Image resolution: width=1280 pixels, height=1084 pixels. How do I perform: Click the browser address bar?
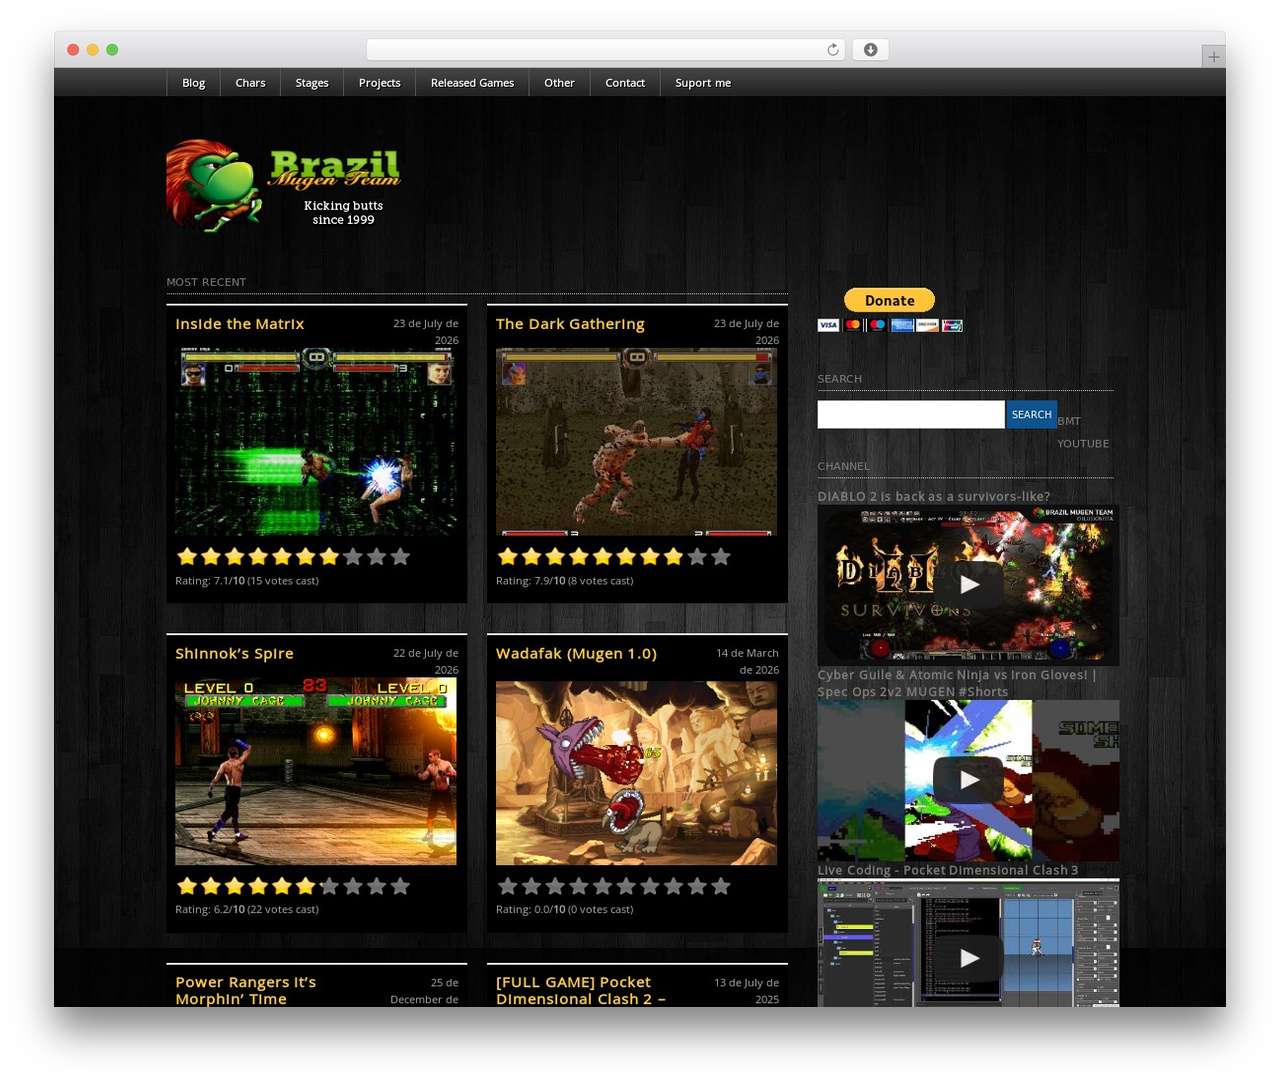point(605,50)
